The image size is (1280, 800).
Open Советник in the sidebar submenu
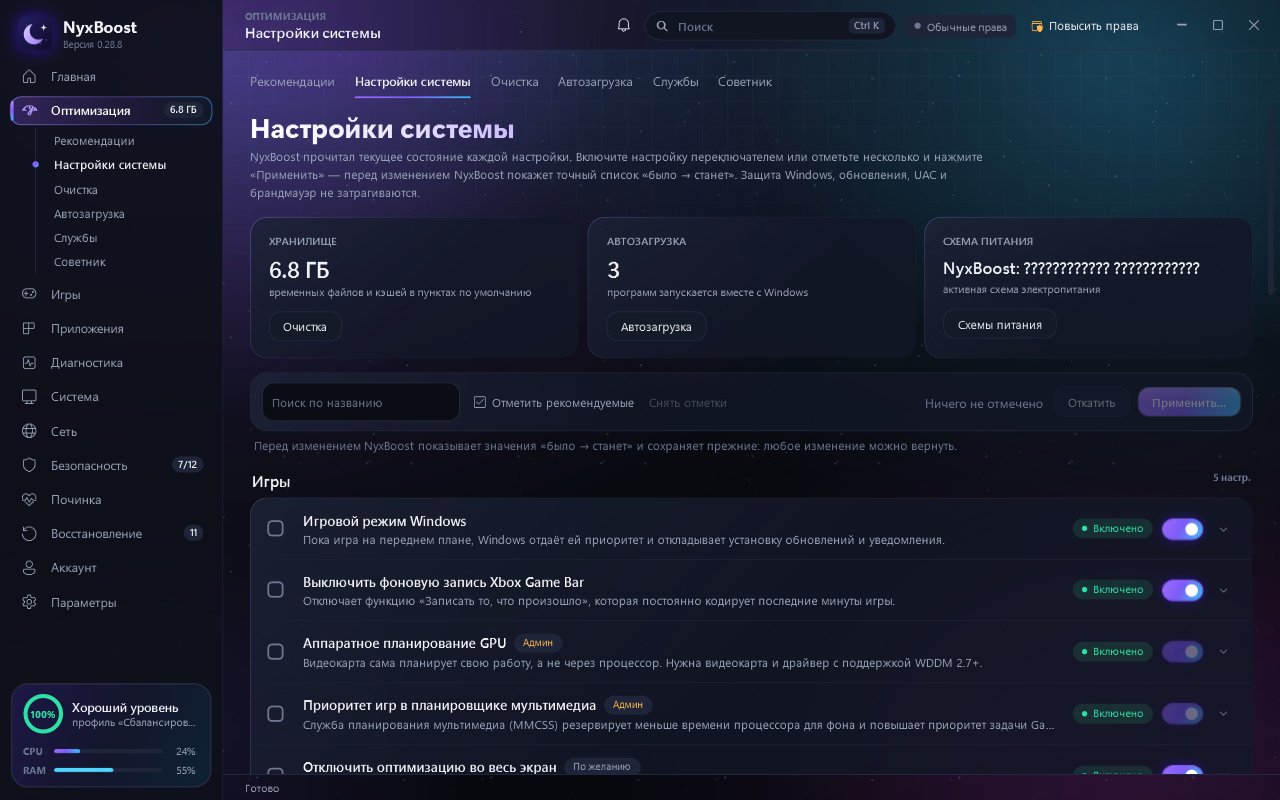click(80, 262)
